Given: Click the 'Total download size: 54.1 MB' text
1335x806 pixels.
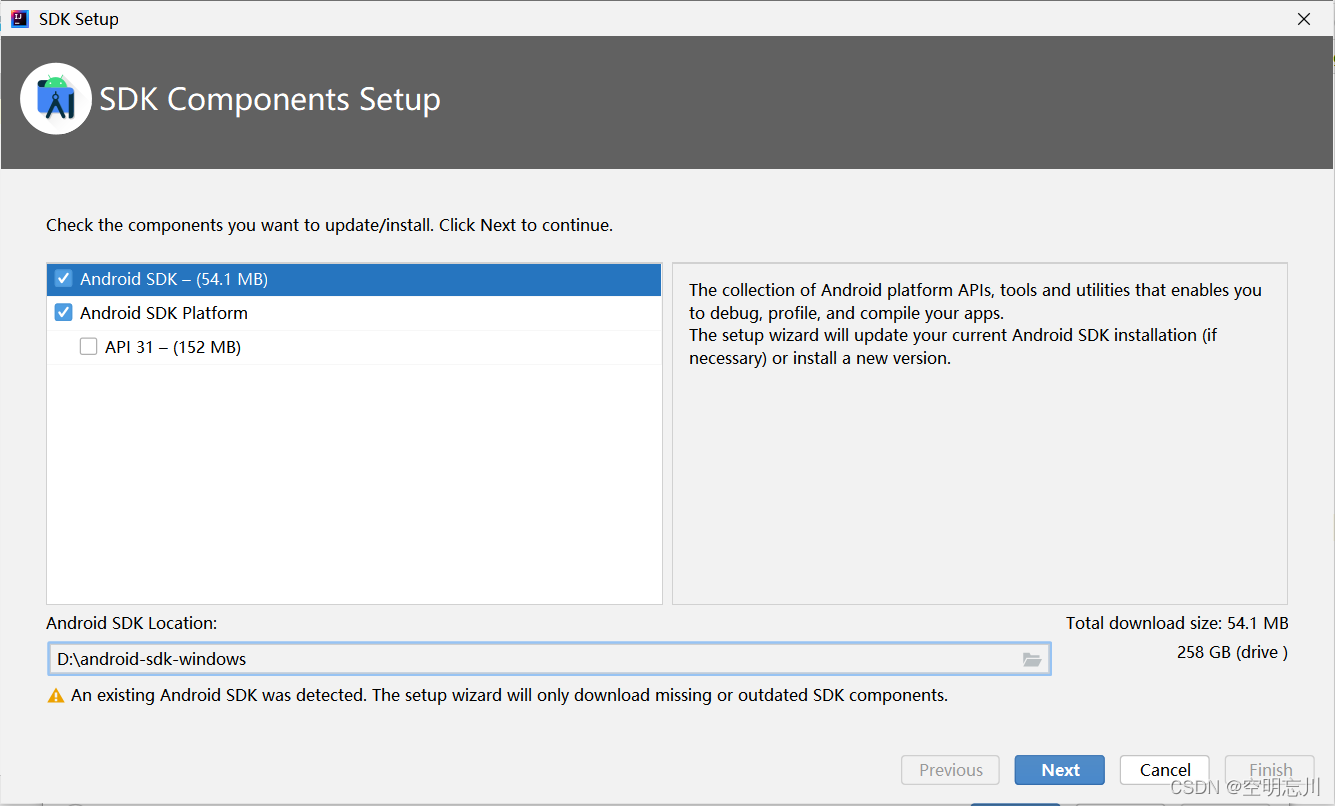Looking at the screenshot, I should coord(1177,623).
